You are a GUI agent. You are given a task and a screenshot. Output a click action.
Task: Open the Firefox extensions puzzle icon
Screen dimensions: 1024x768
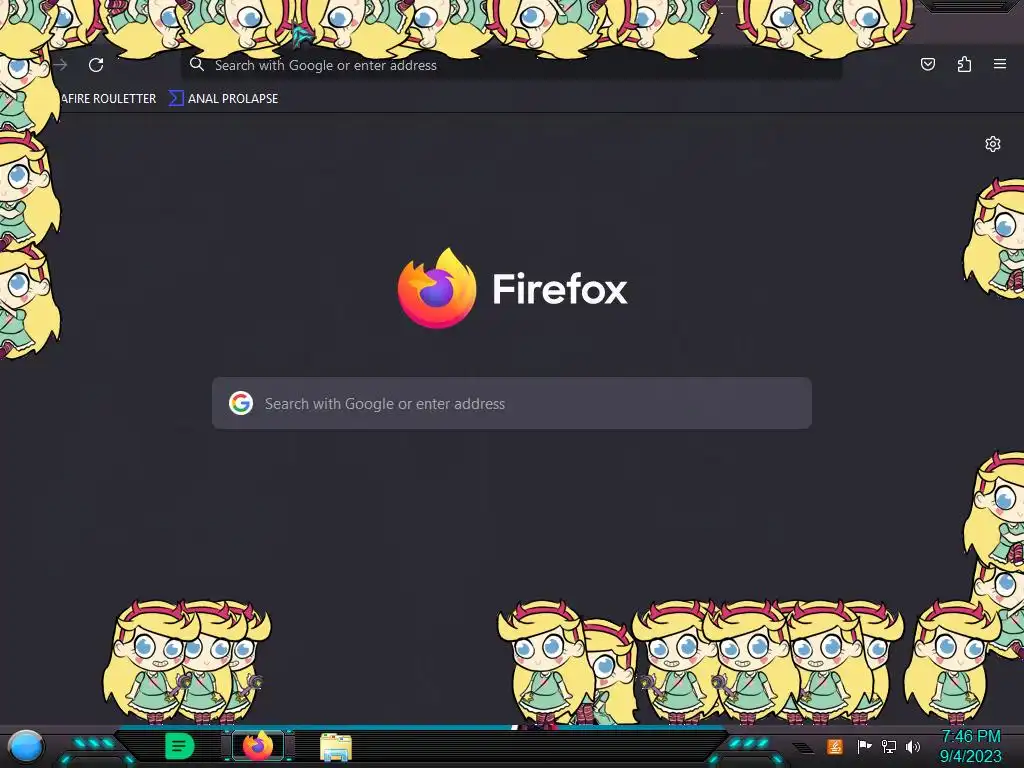(x=964, y=64)
